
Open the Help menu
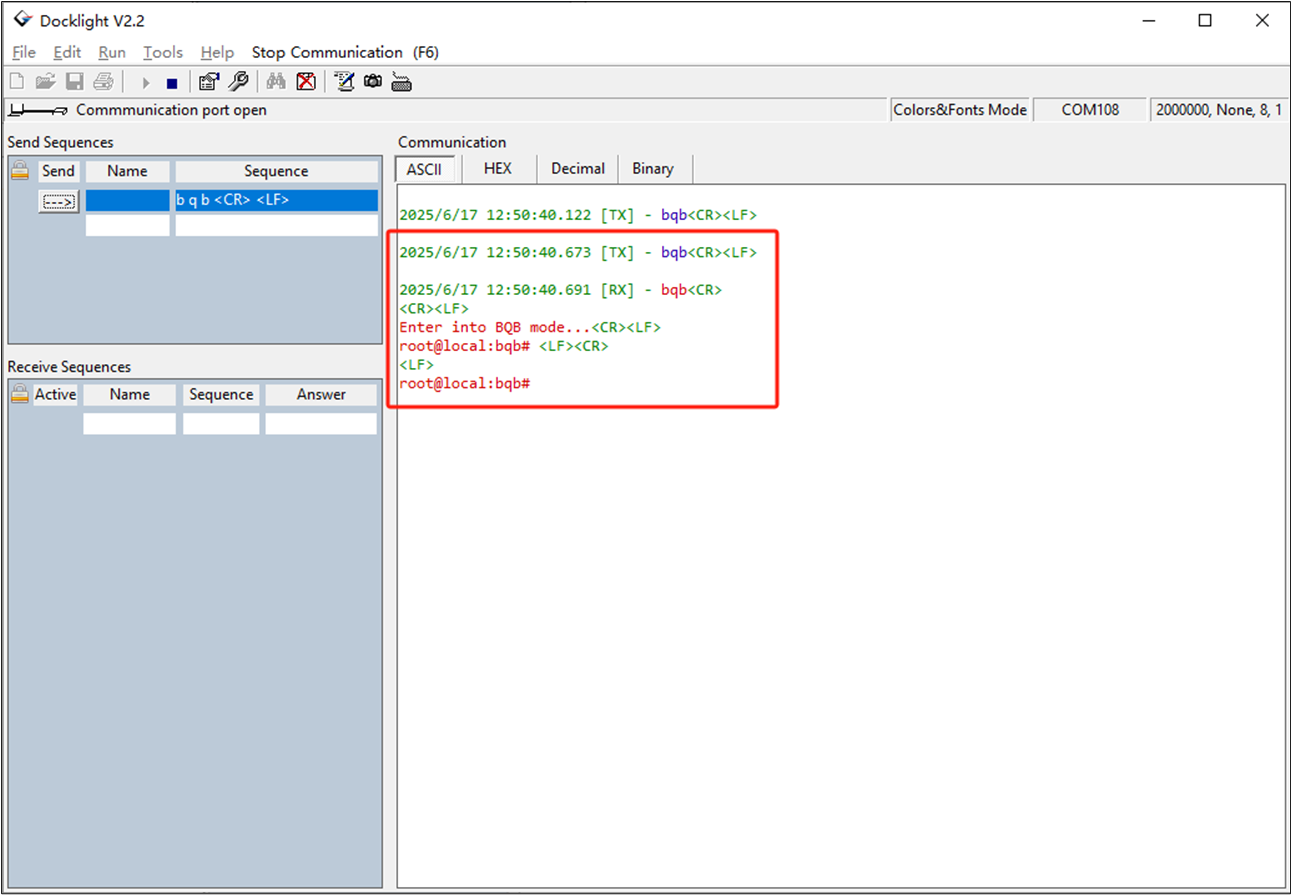tap(217, 52)
